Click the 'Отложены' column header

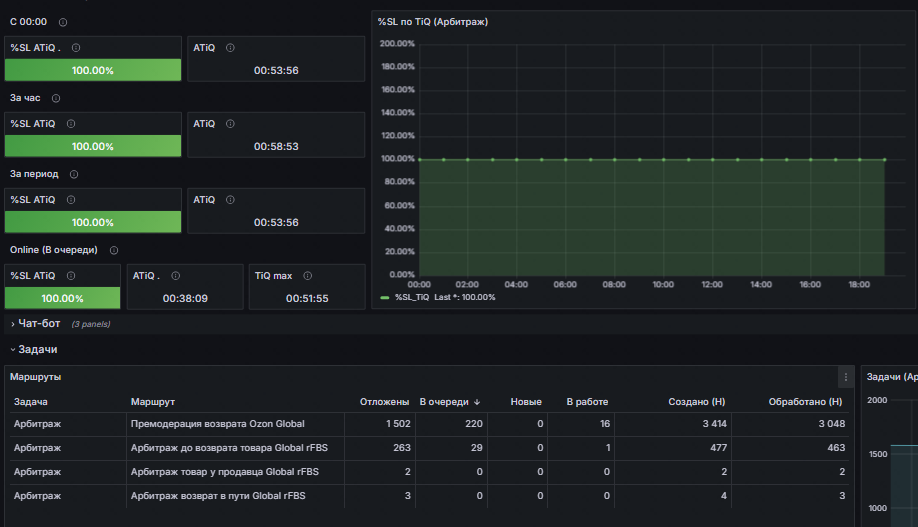tap(384, 402)
